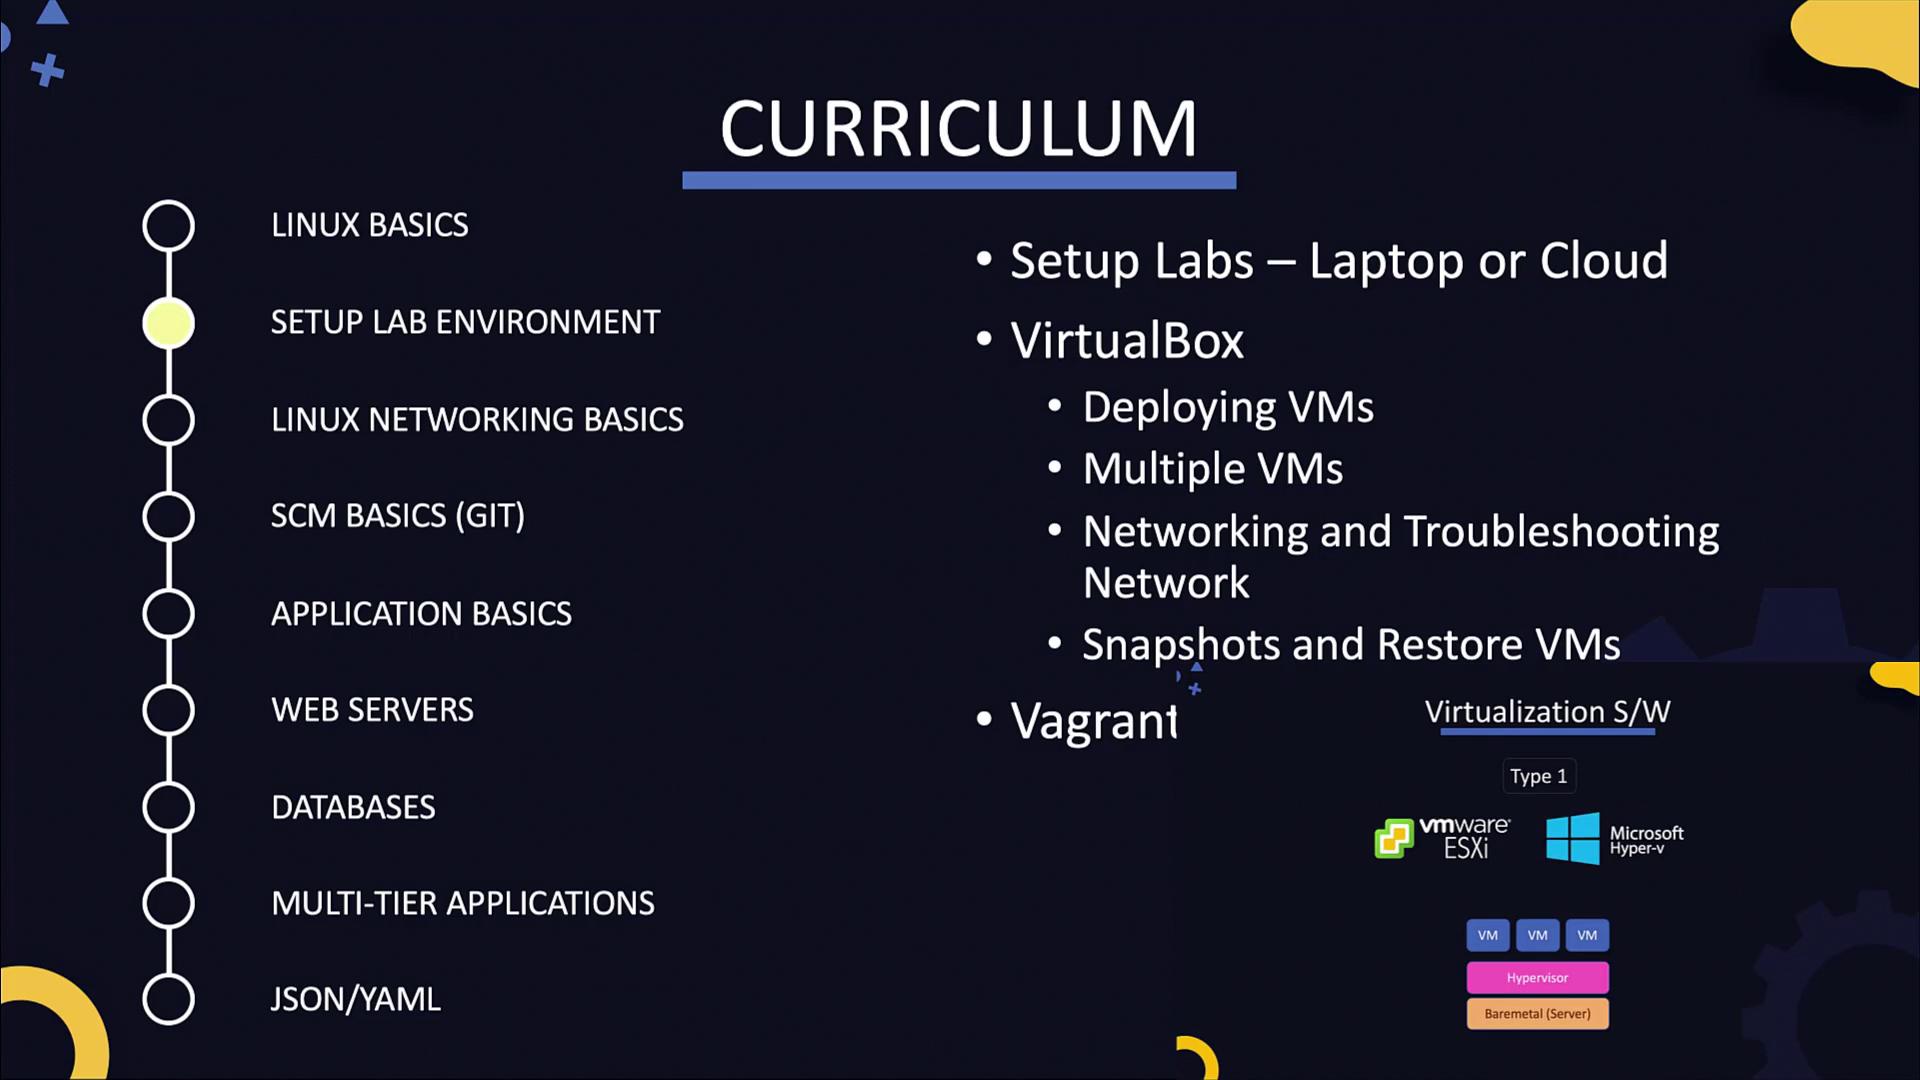Click the LINUX NETWORKING BASICS node

[x=167, y=419]
